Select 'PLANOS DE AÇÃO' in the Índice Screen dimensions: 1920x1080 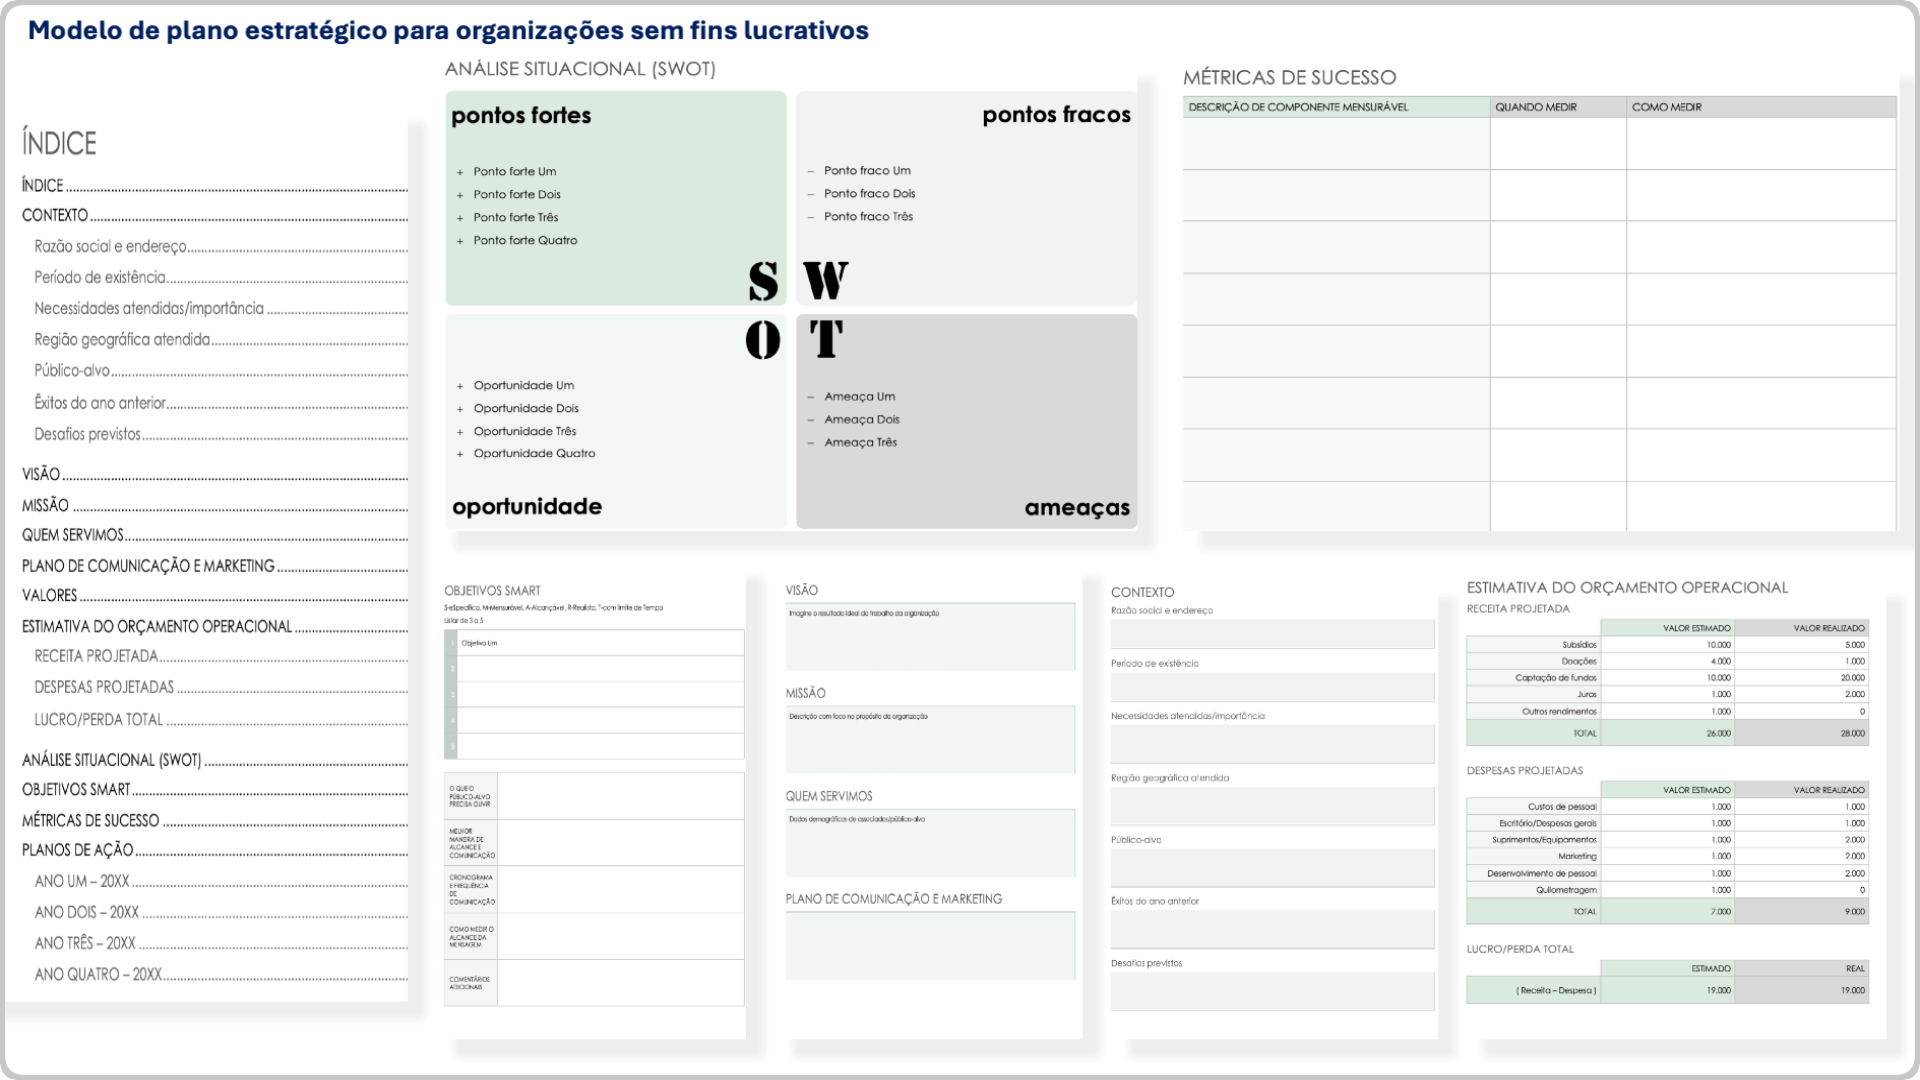pyautogui.click(x=77, y=850)
